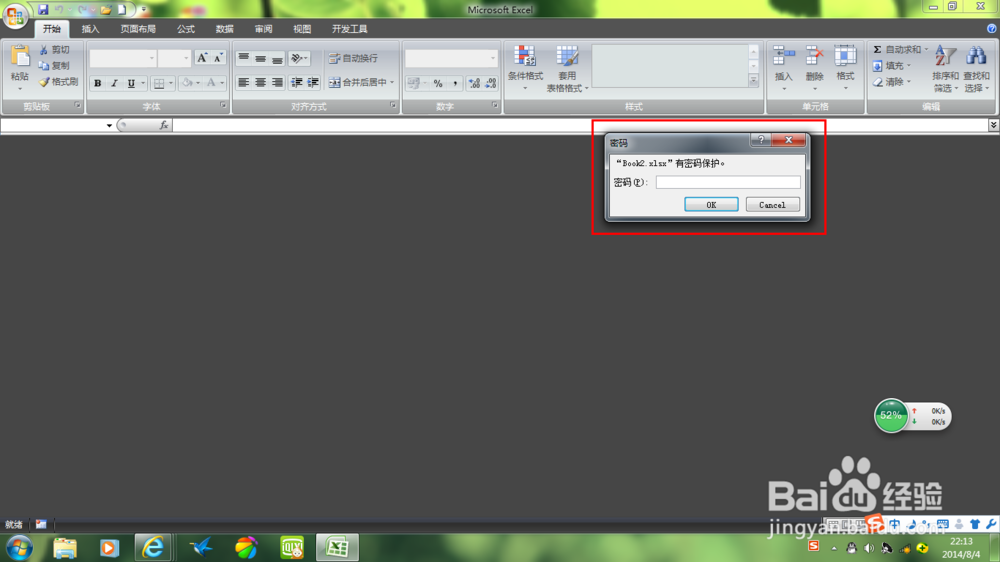
Task: Toggle bottom vertical alignment
Action: point(277,58)
